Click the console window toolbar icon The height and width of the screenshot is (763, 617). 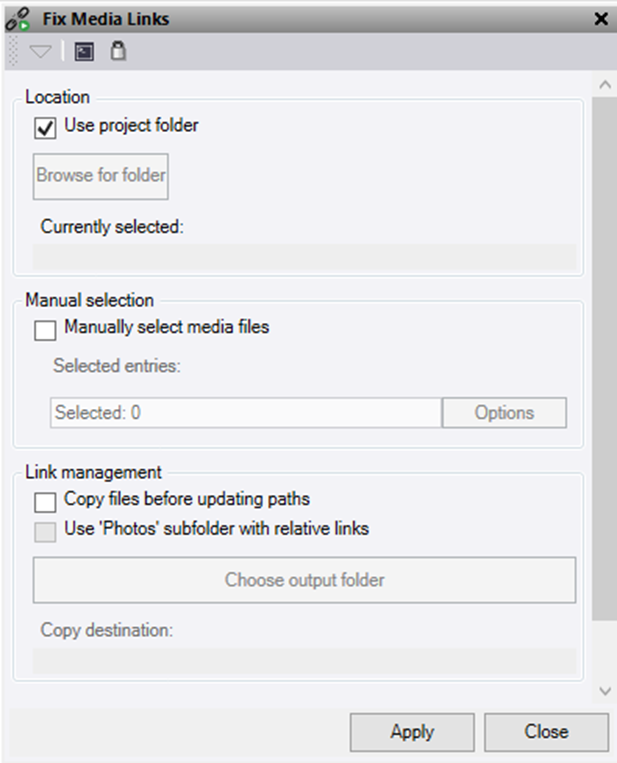click(85, 52)
